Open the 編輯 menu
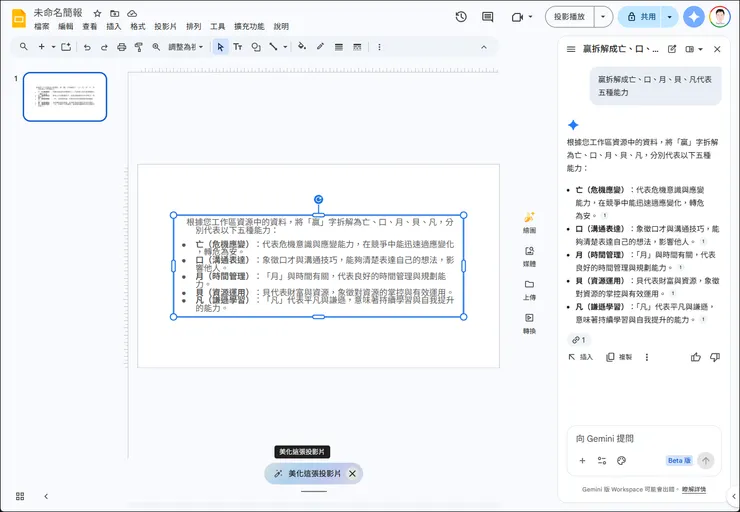The height and width of the screenshot is (512, 740). (66, 27)
